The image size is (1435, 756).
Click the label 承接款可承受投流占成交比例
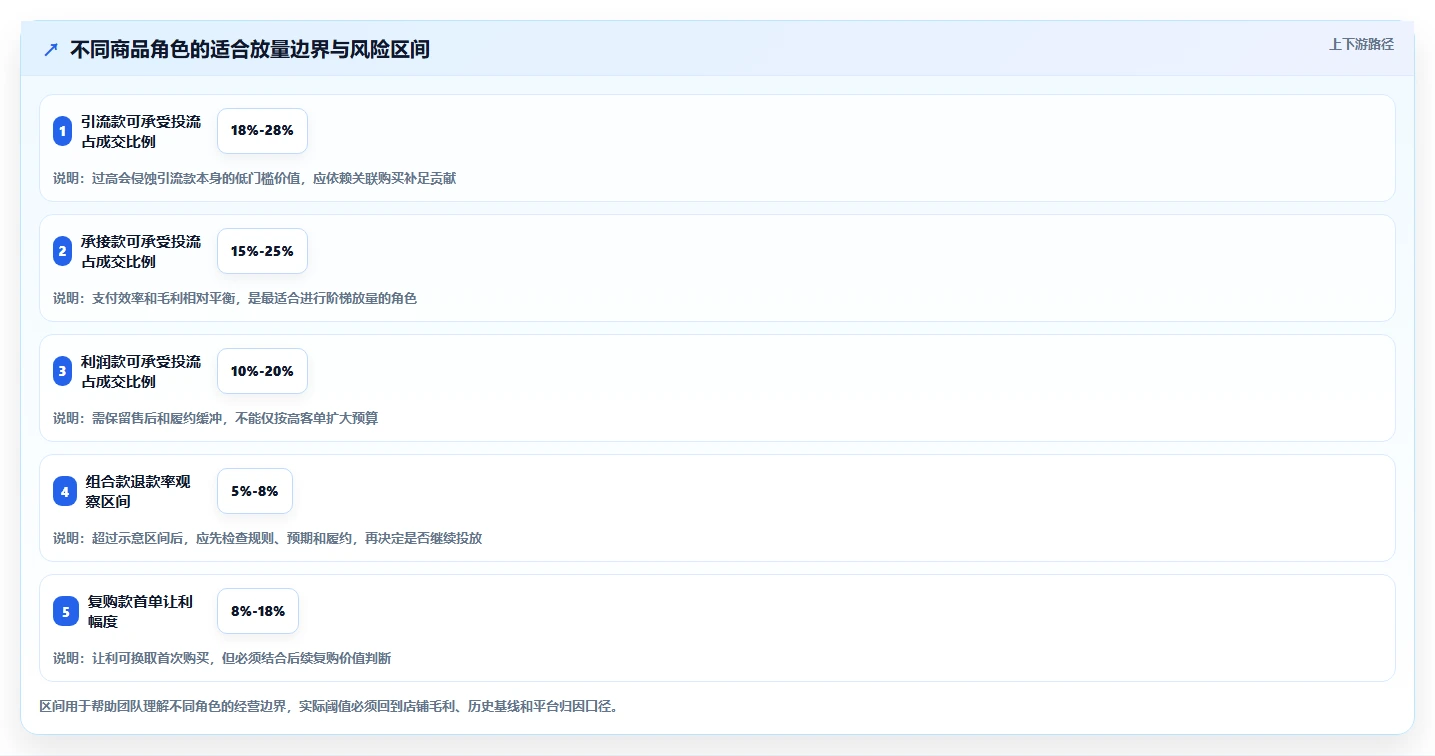[141, 251]
